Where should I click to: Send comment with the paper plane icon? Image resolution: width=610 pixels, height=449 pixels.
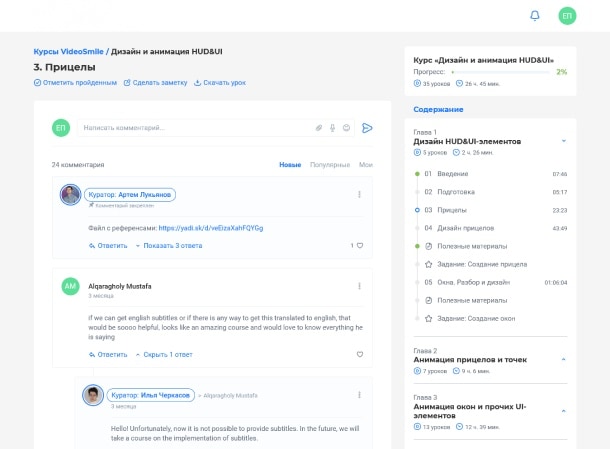(x=368, y=128)
